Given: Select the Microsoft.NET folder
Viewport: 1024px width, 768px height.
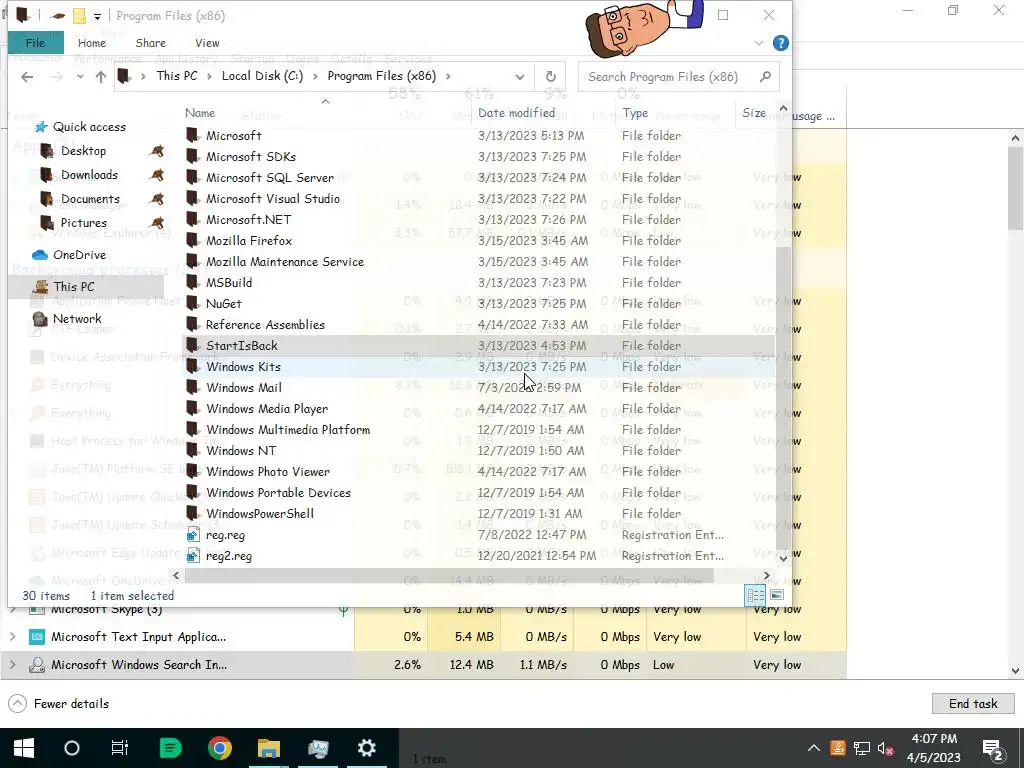Looking at the screenshot, I should tap(248, 219).
